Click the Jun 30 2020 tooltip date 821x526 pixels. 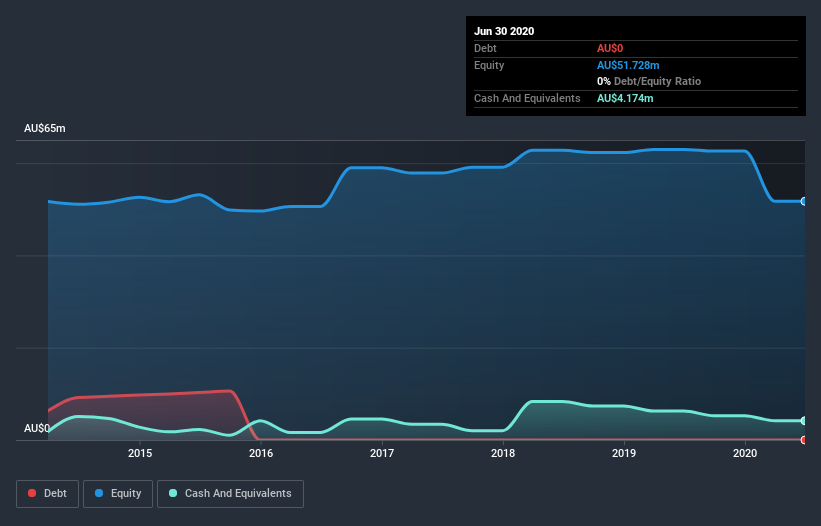pyautogui.click(x=504, y=31)
